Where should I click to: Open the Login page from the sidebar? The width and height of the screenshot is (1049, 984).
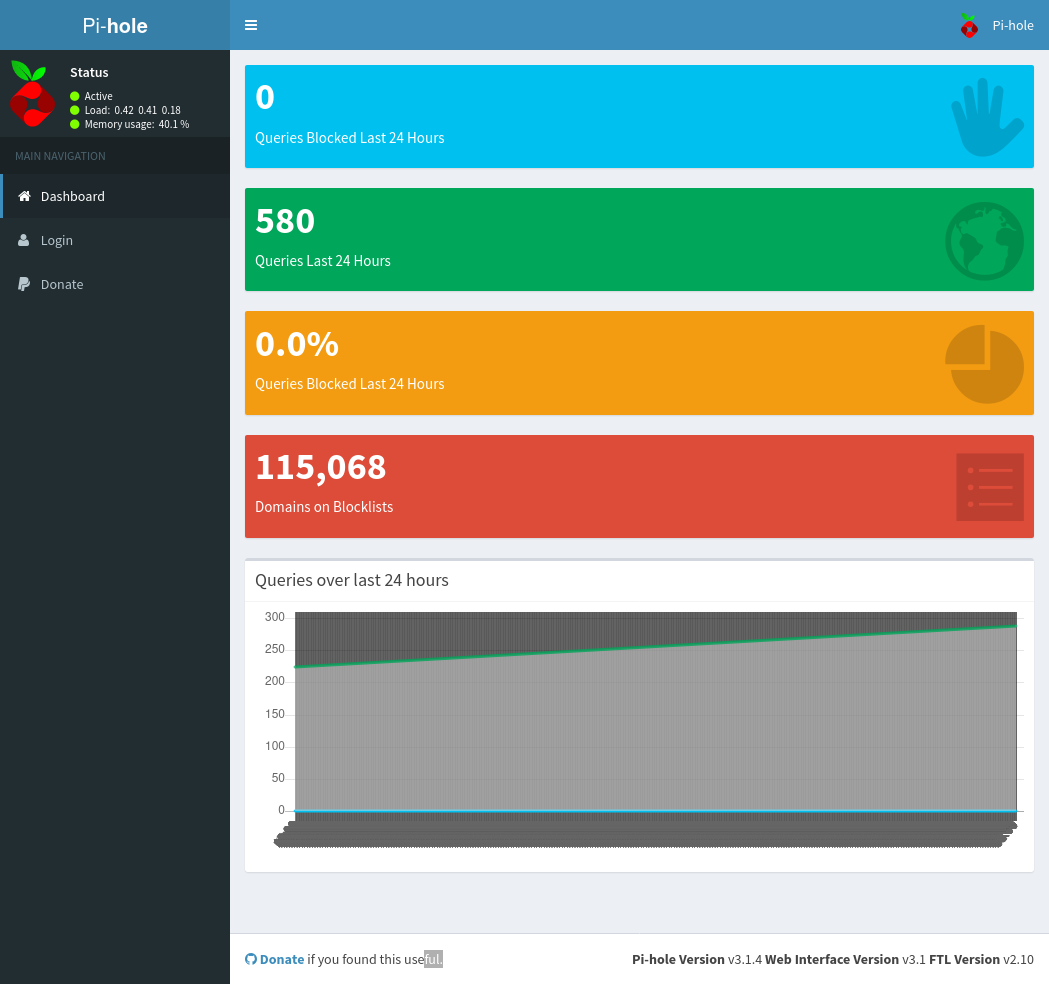pyautogui.click(x=115, y=240)
